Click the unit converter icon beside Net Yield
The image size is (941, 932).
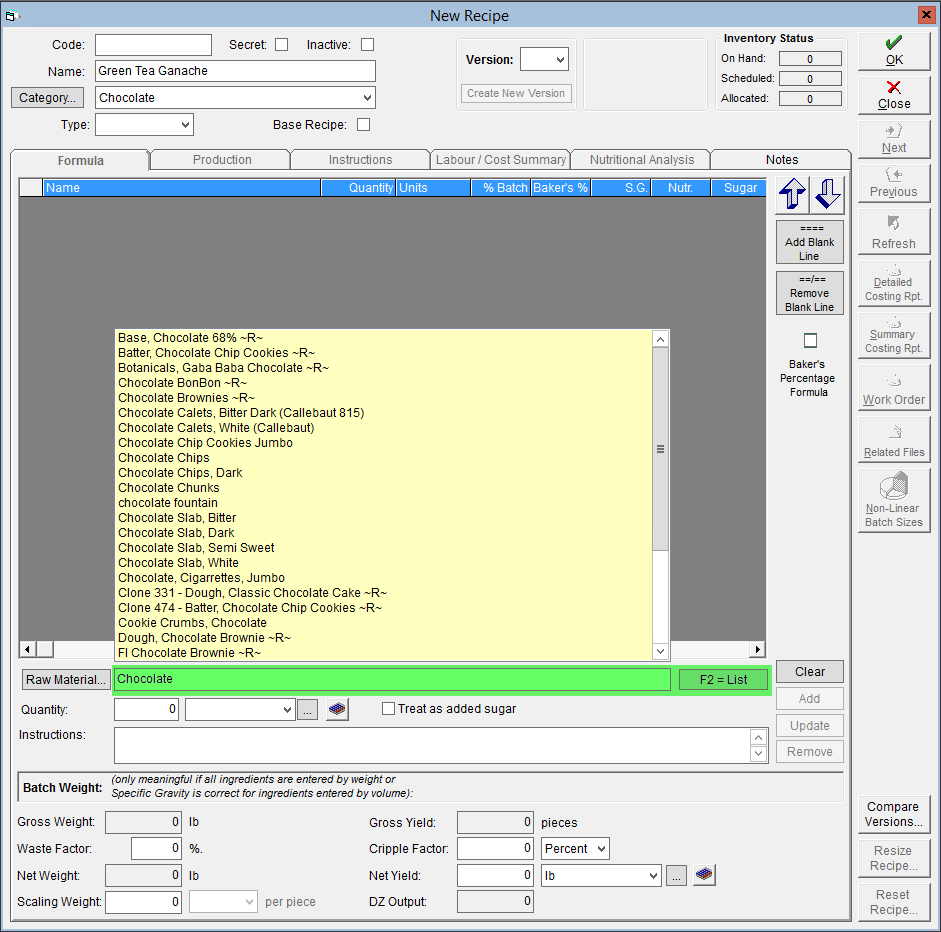(x=704, y=875)
